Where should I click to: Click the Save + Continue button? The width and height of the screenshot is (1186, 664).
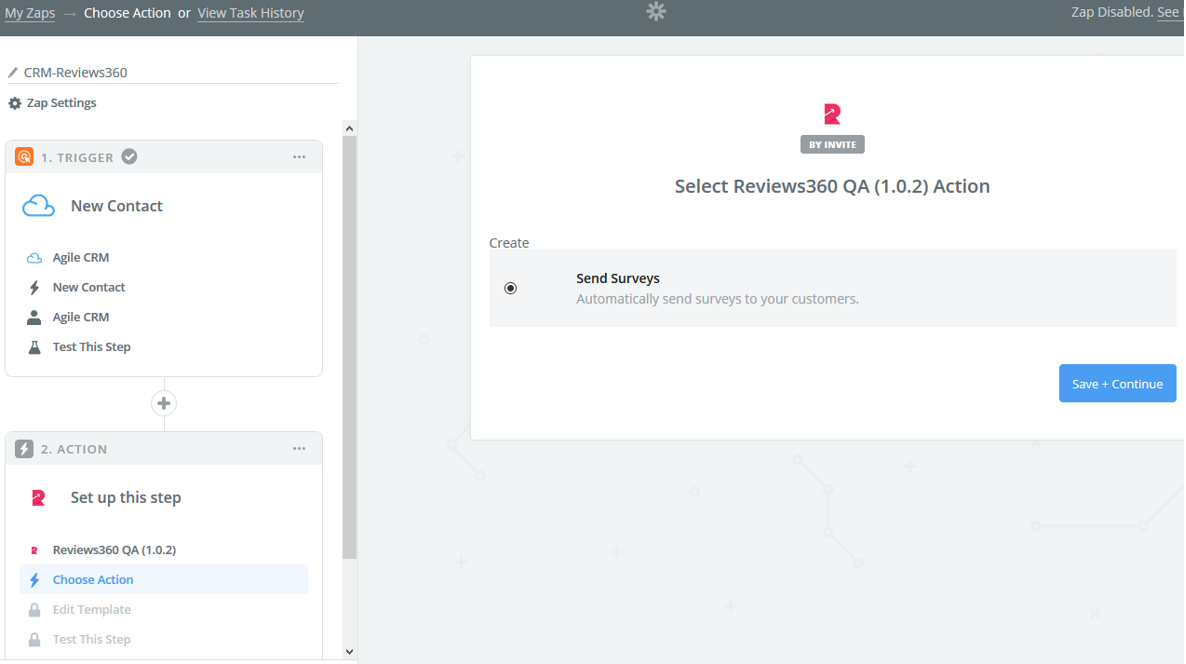[x=1117, y=383]
